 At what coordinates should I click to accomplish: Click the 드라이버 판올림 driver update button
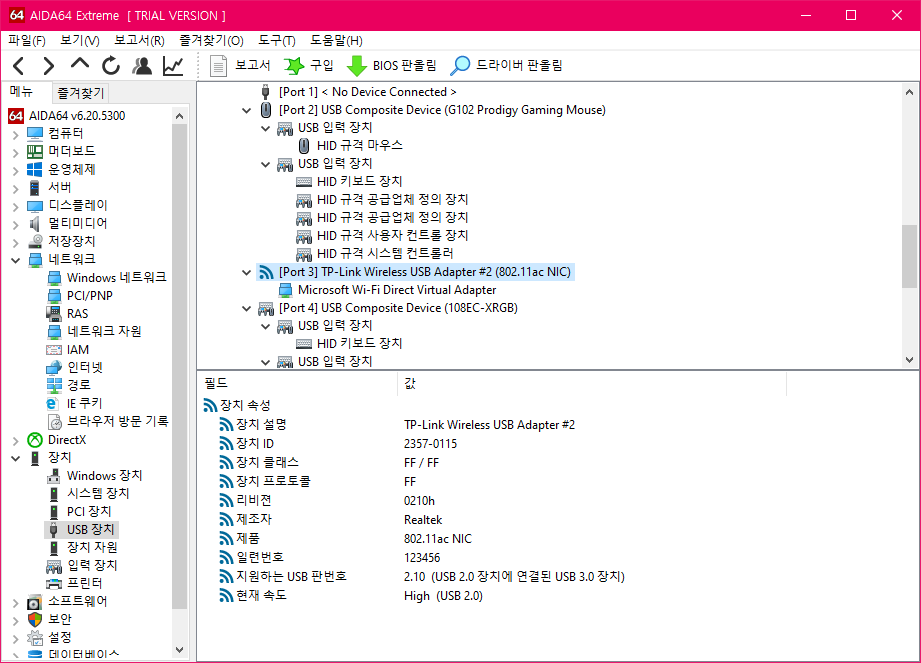(506, 66)
